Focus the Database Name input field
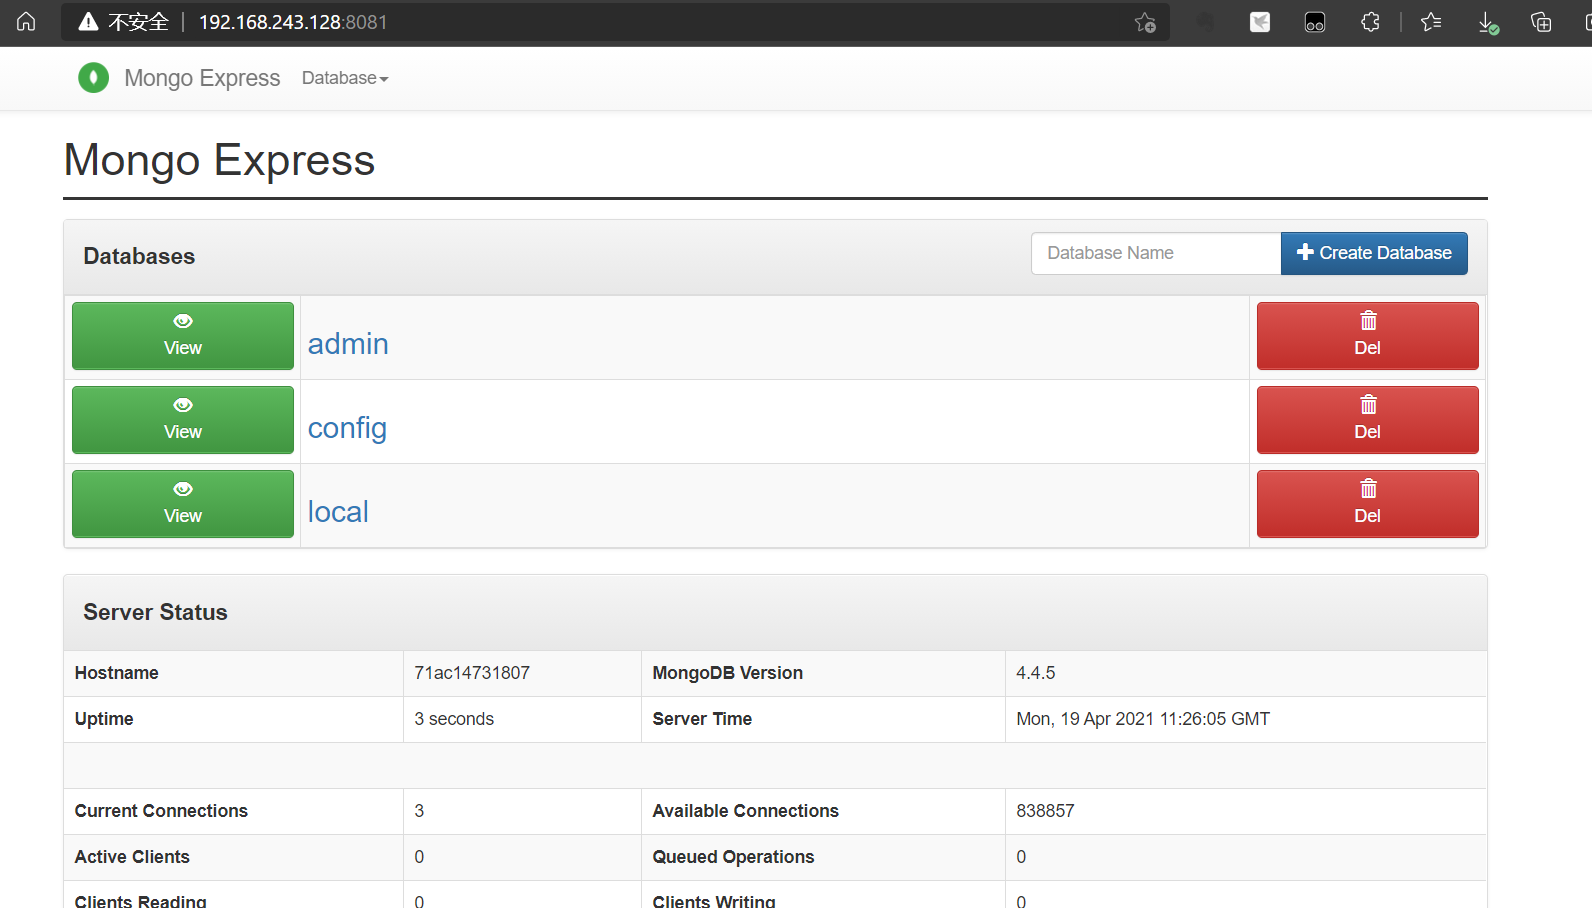Image resolution: width=1592 pixels, height=908 pixels. point(1156,253)
